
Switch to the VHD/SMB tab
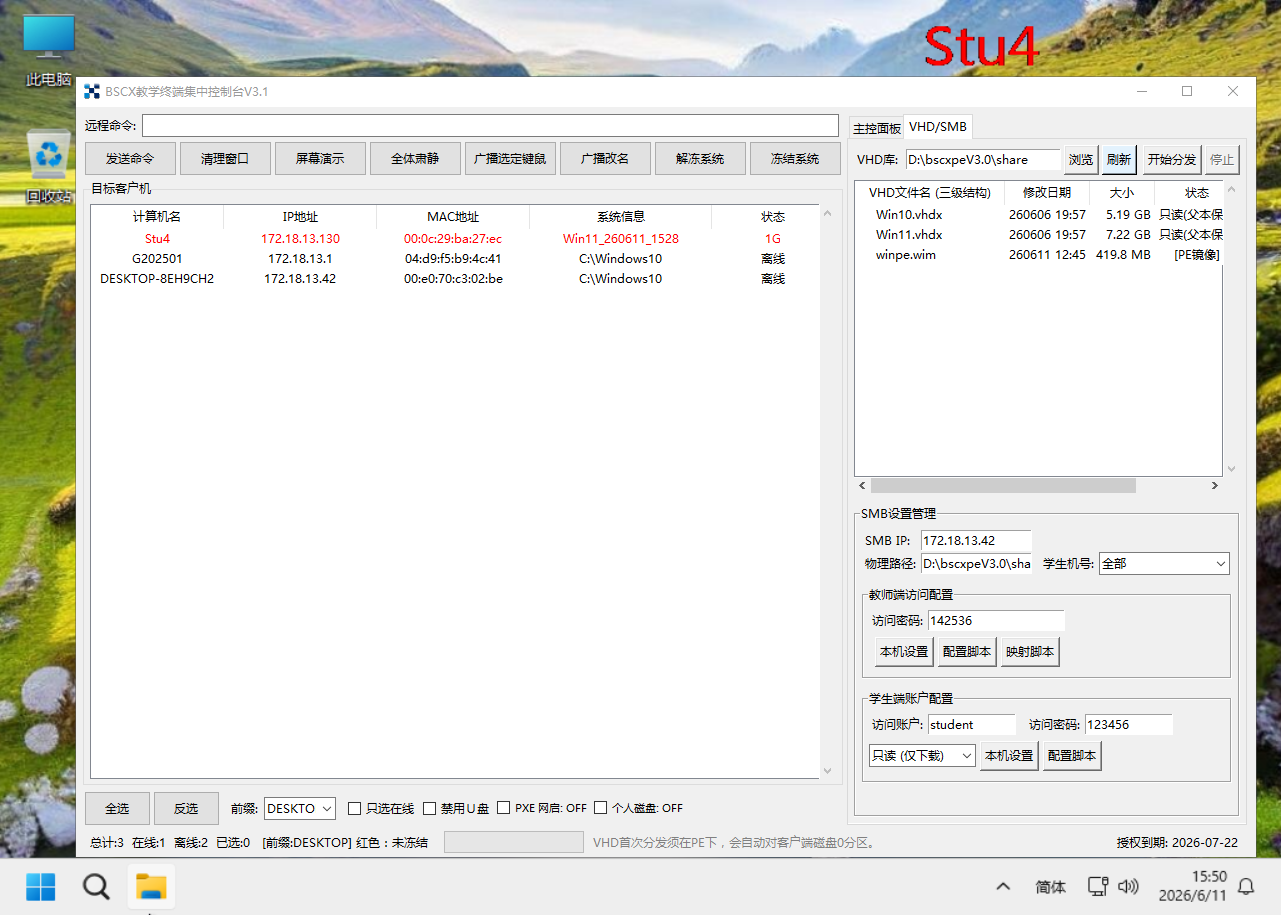click(938, 126)
